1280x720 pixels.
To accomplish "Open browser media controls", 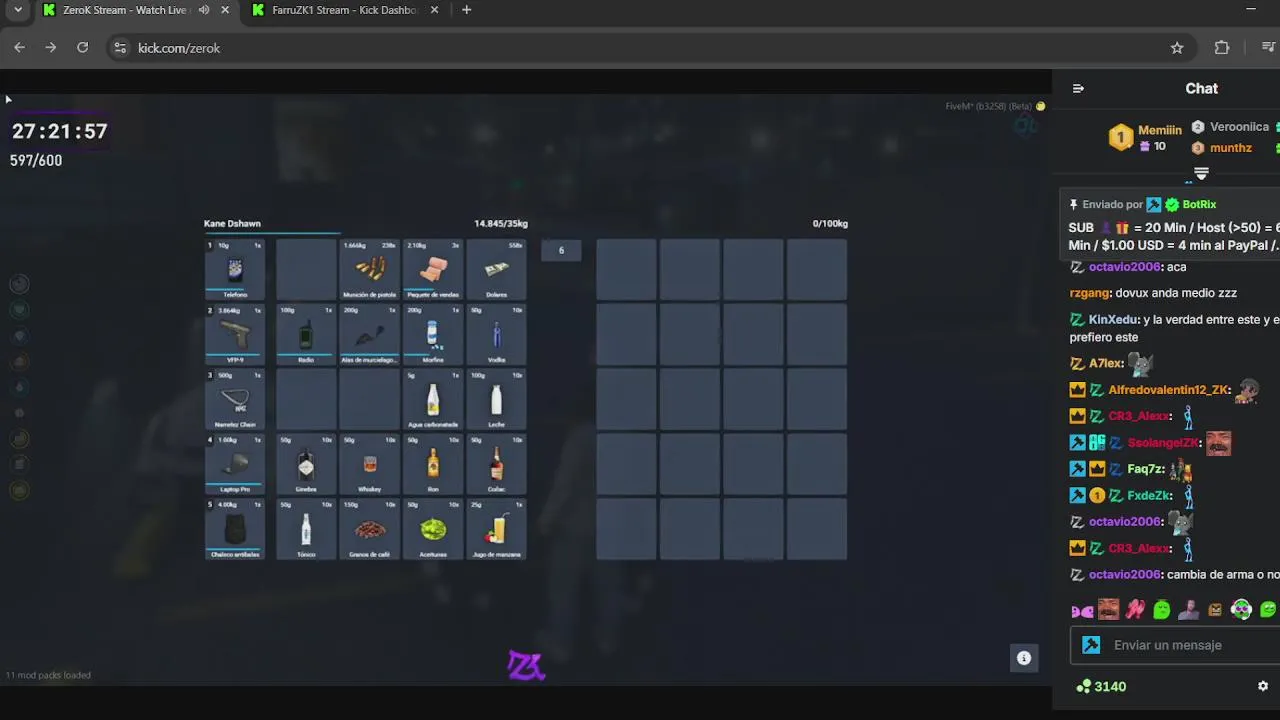I will coord(1268,48).
